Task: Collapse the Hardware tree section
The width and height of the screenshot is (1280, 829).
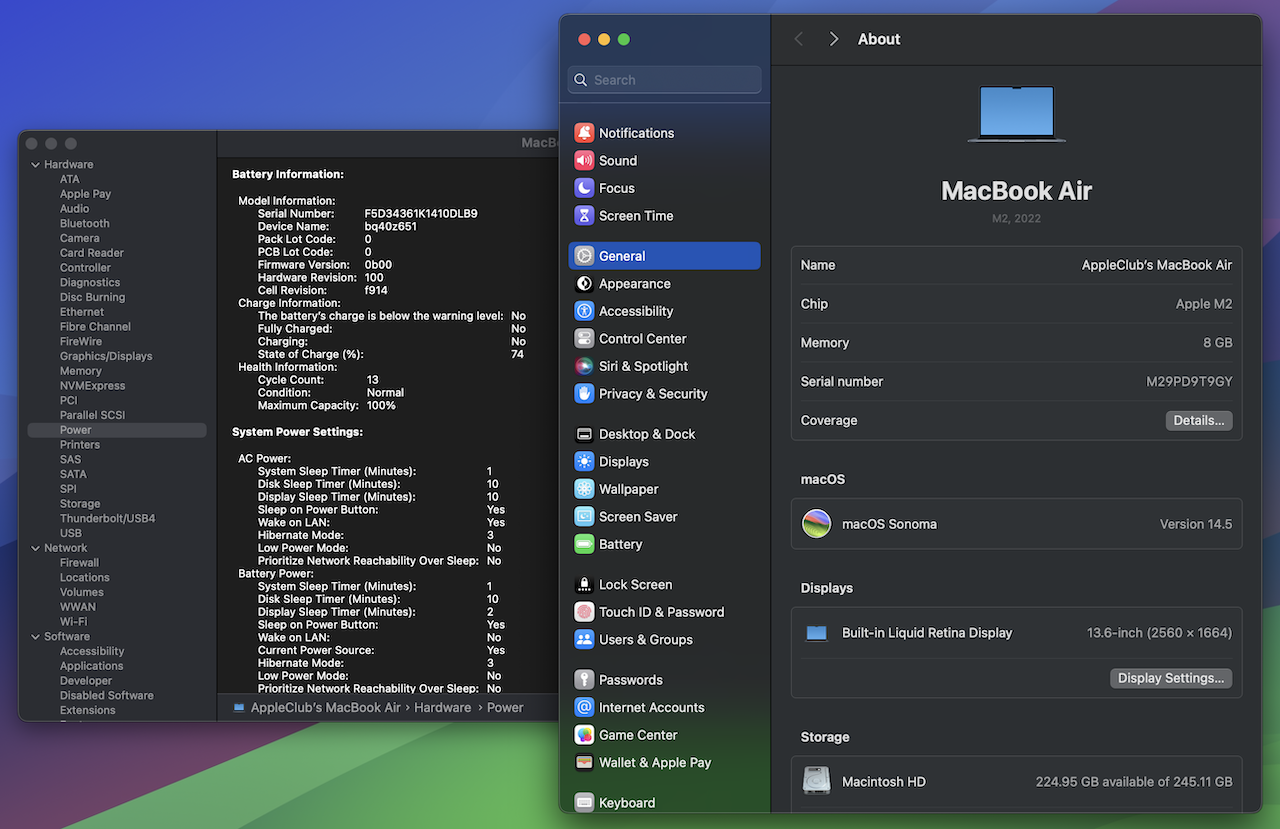Action: [35, 165]
